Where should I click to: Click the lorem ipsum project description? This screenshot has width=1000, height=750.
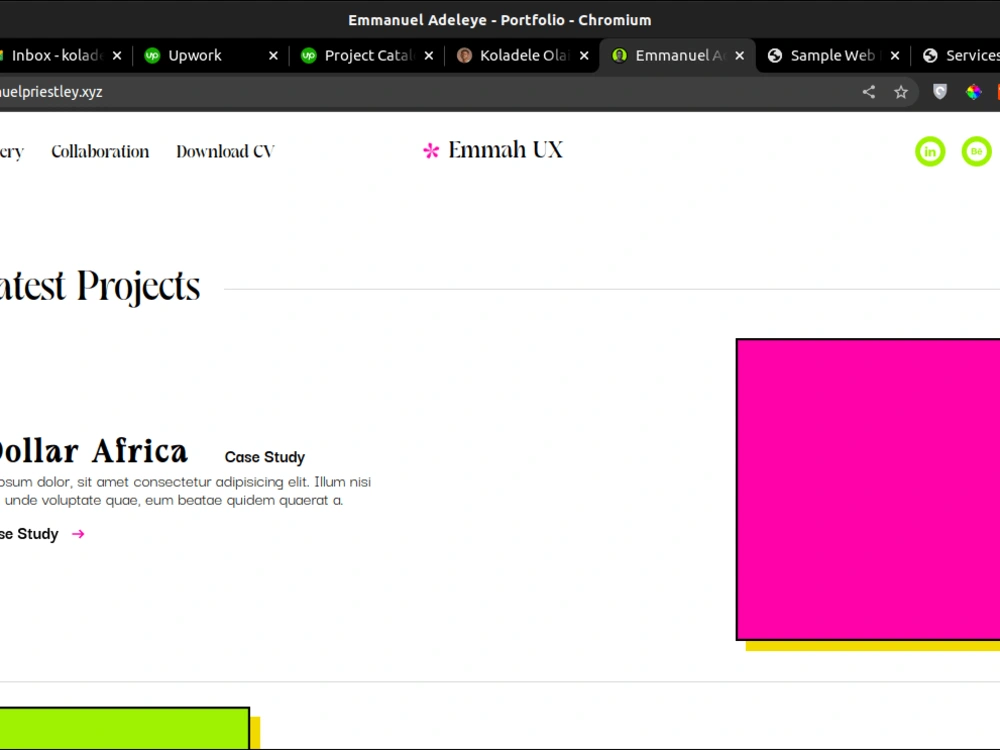pos(185,491)
